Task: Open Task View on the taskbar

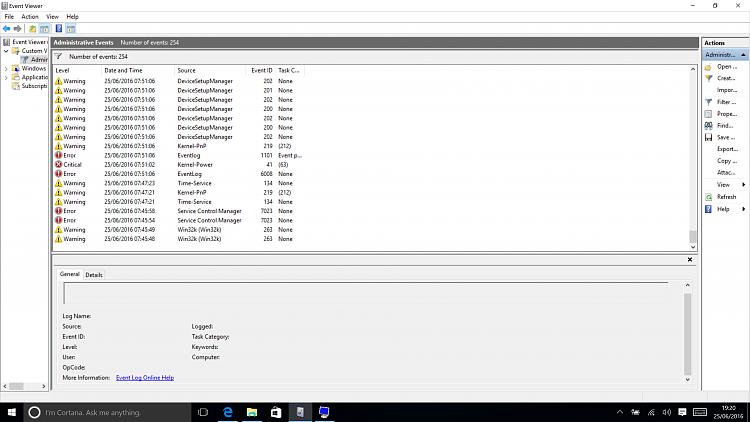Action: 203,411
